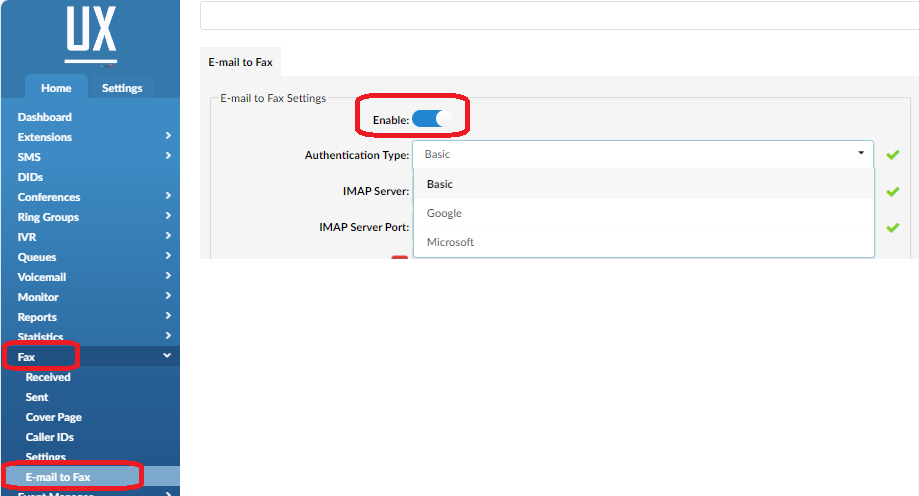
Task: Click the IMAP Server Port green checkmark
Action: [893, 227]
